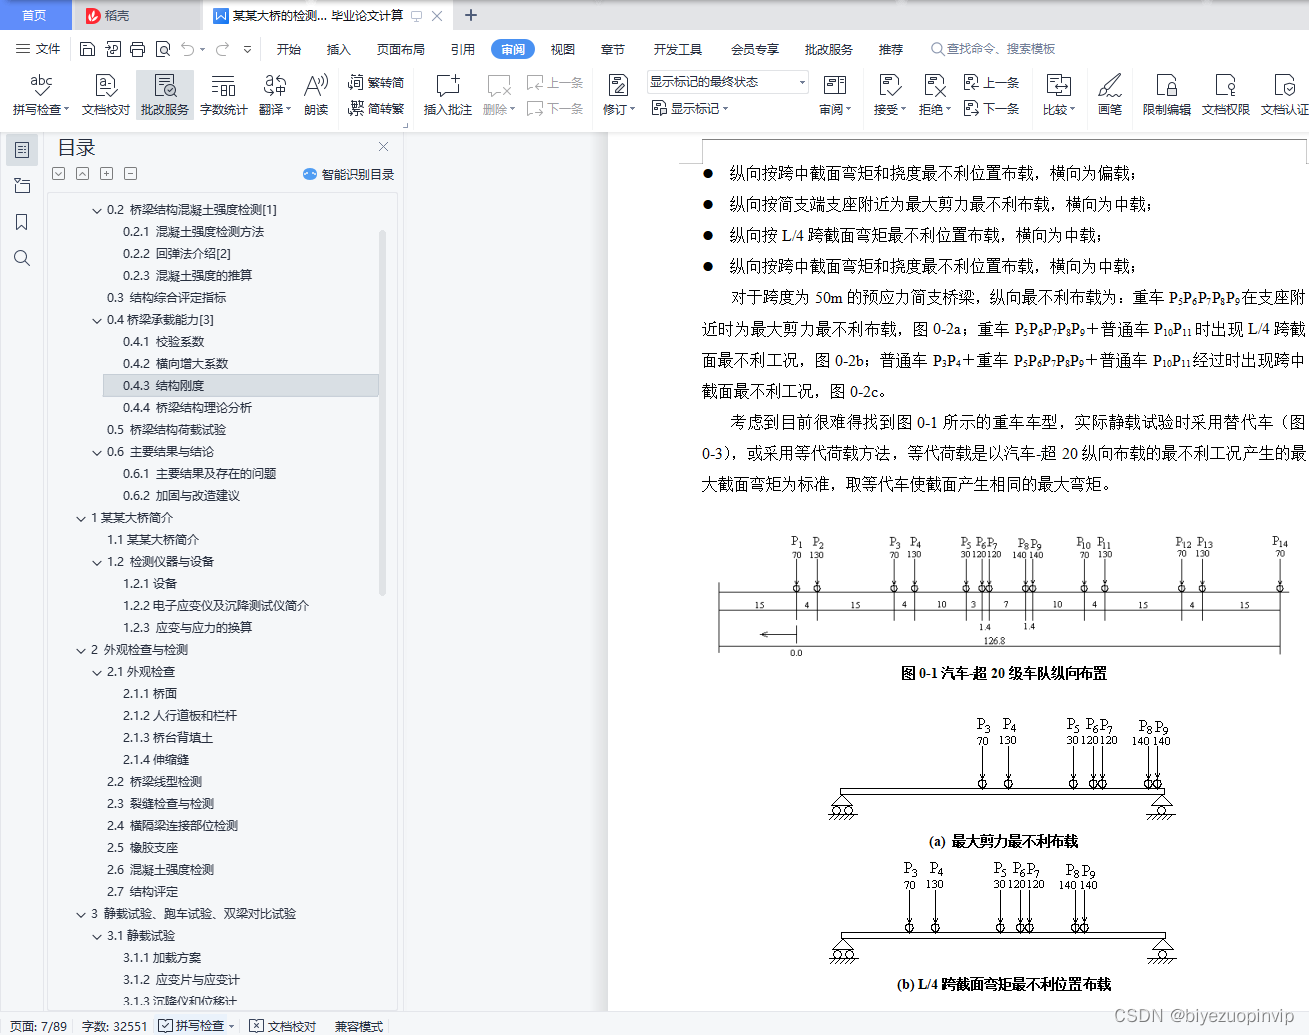Click the outline panel scrollbar
This screenshot has width=1309, height=1035.
(383, 413)
